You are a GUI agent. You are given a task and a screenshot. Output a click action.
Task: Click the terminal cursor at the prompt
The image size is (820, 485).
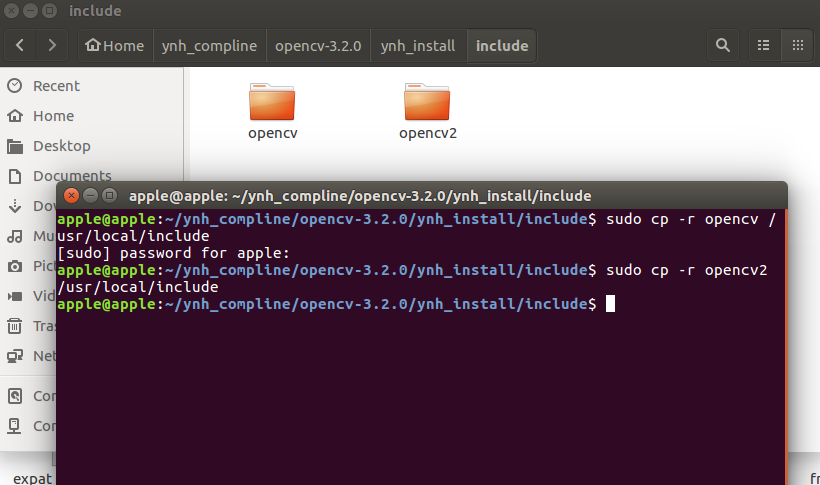pyautogui.click(x=610, y=304)
